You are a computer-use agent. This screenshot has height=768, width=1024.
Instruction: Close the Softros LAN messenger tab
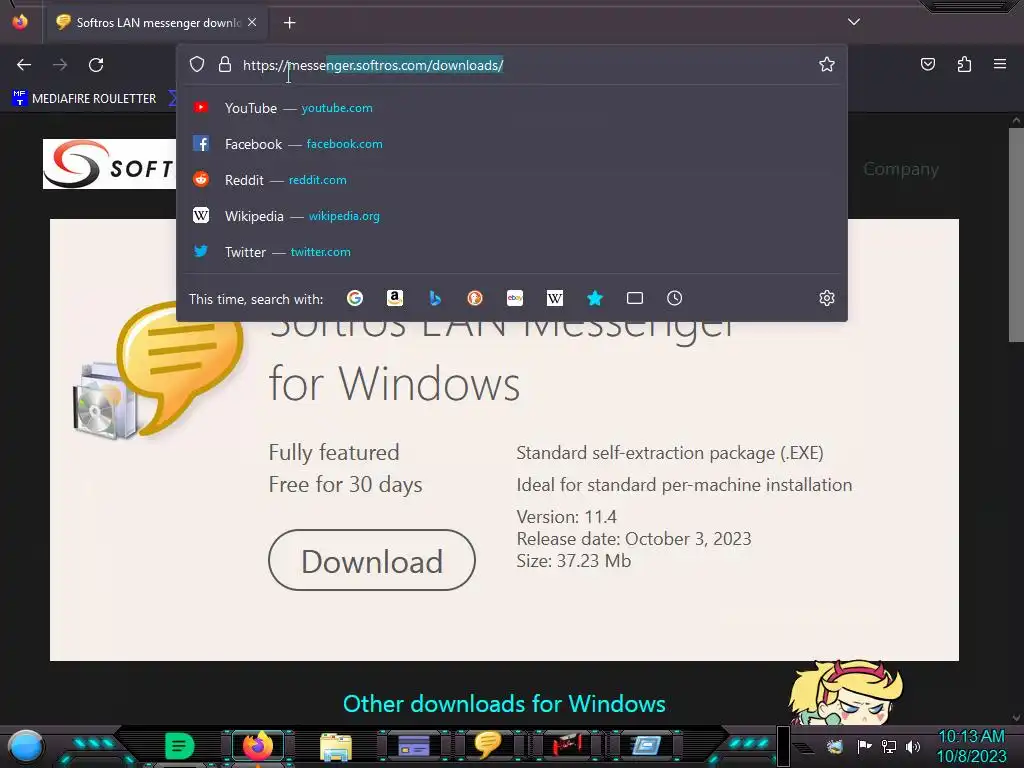pyautogui.click(x=252, y=22)
